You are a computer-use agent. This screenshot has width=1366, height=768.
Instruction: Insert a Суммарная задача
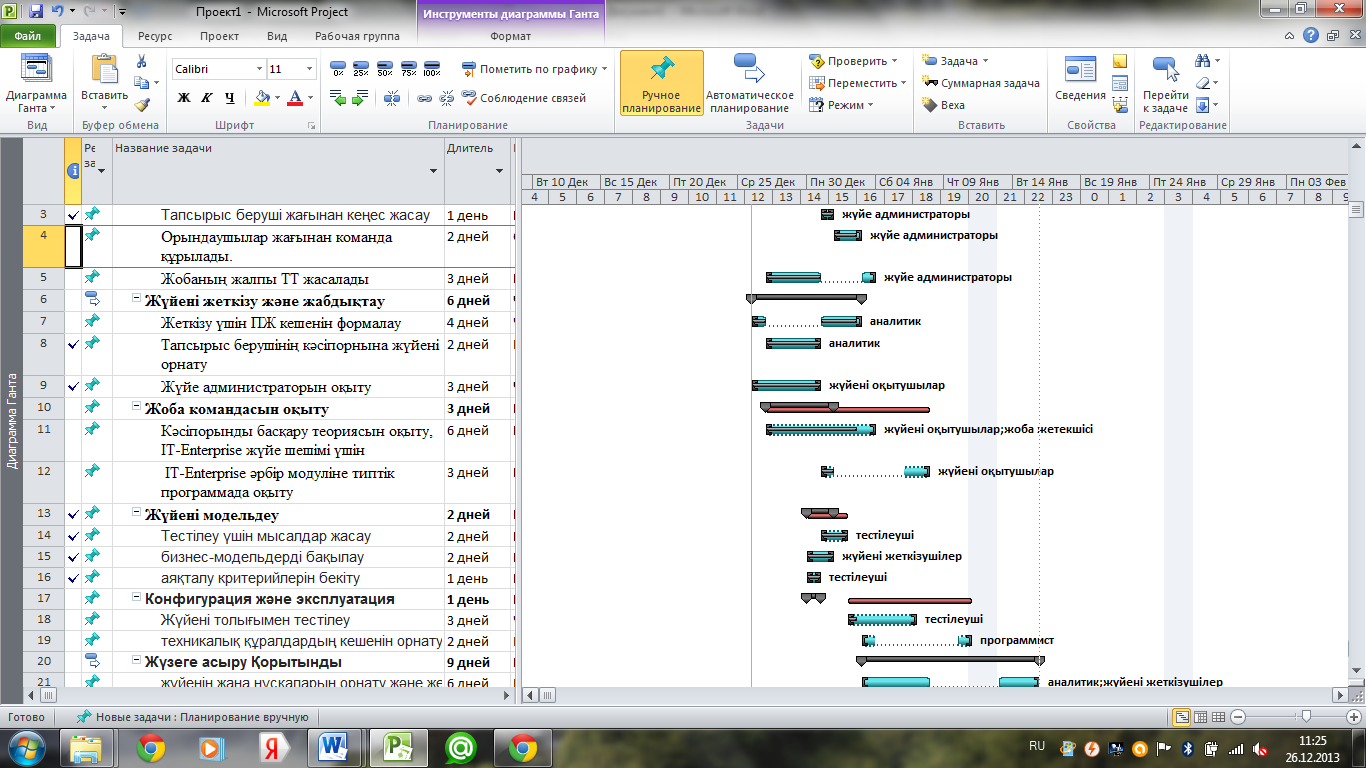click(x=981, y=83)
